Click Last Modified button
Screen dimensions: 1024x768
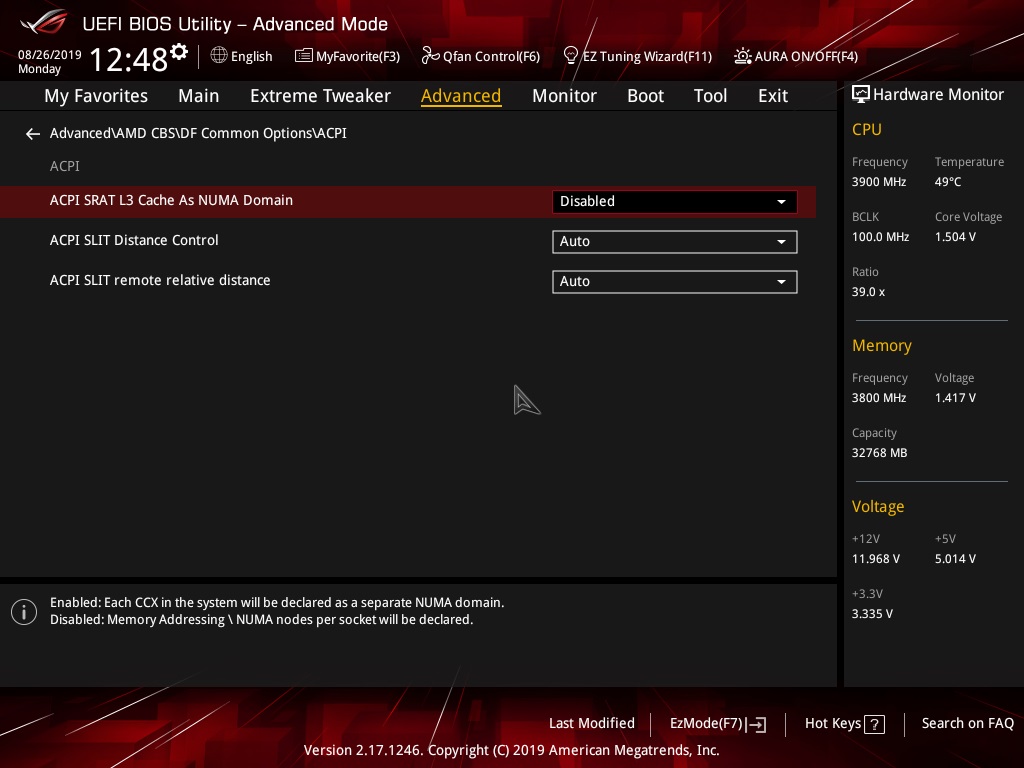(592, 724)
